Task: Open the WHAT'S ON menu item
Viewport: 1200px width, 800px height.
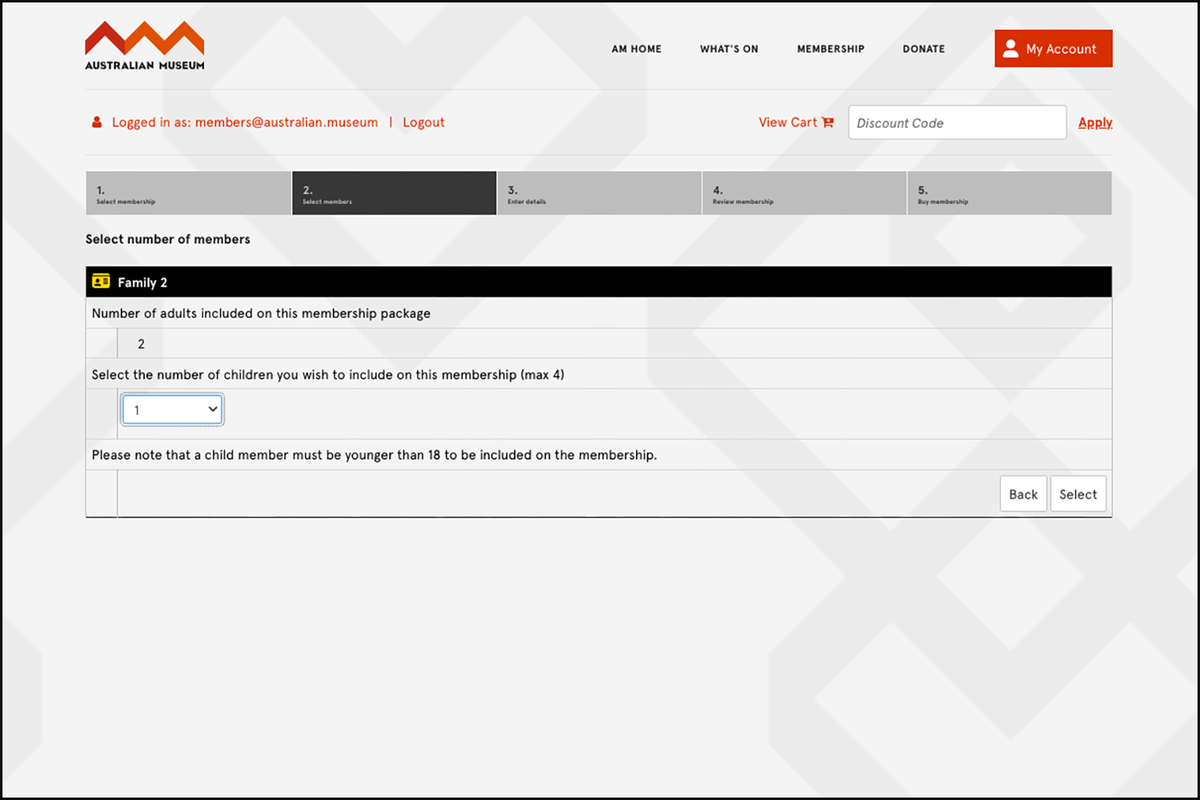Action: [729, 49]
